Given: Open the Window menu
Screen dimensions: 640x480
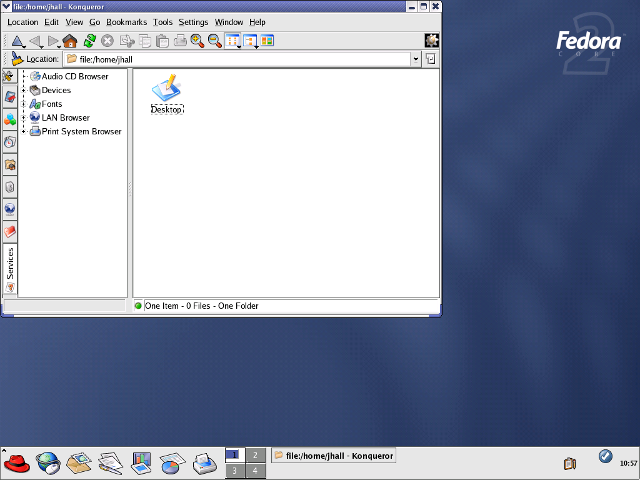Looking at the screenshot, I should 229,22.
